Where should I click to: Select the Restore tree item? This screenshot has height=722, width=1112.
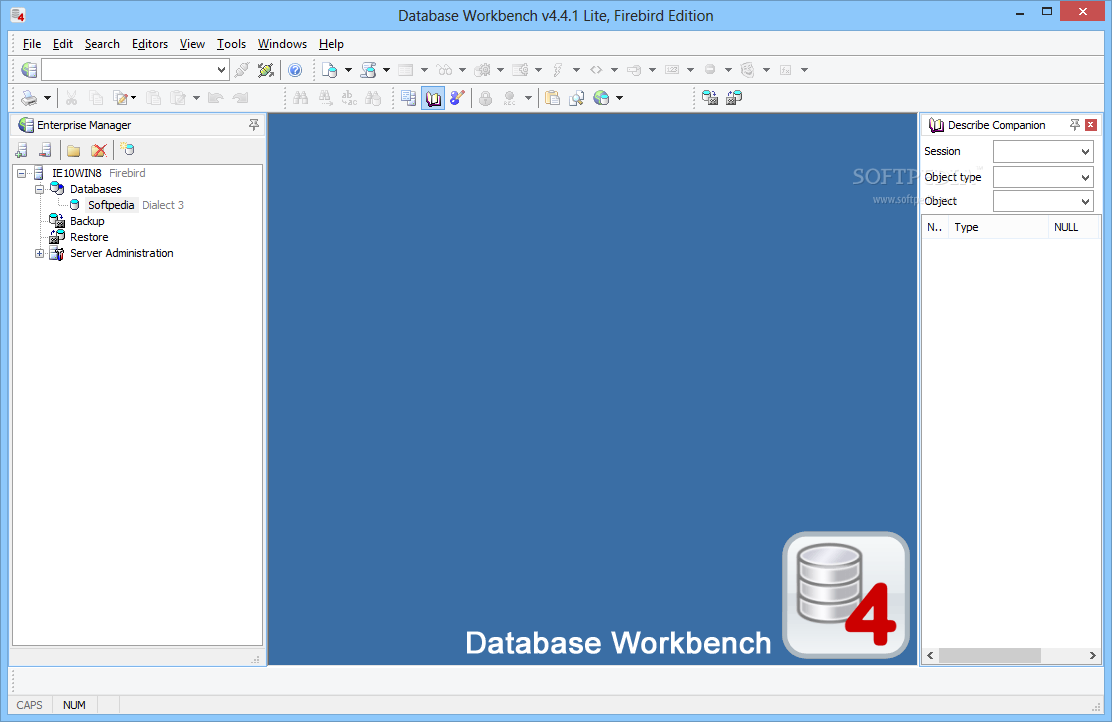(x=89, y=237)
